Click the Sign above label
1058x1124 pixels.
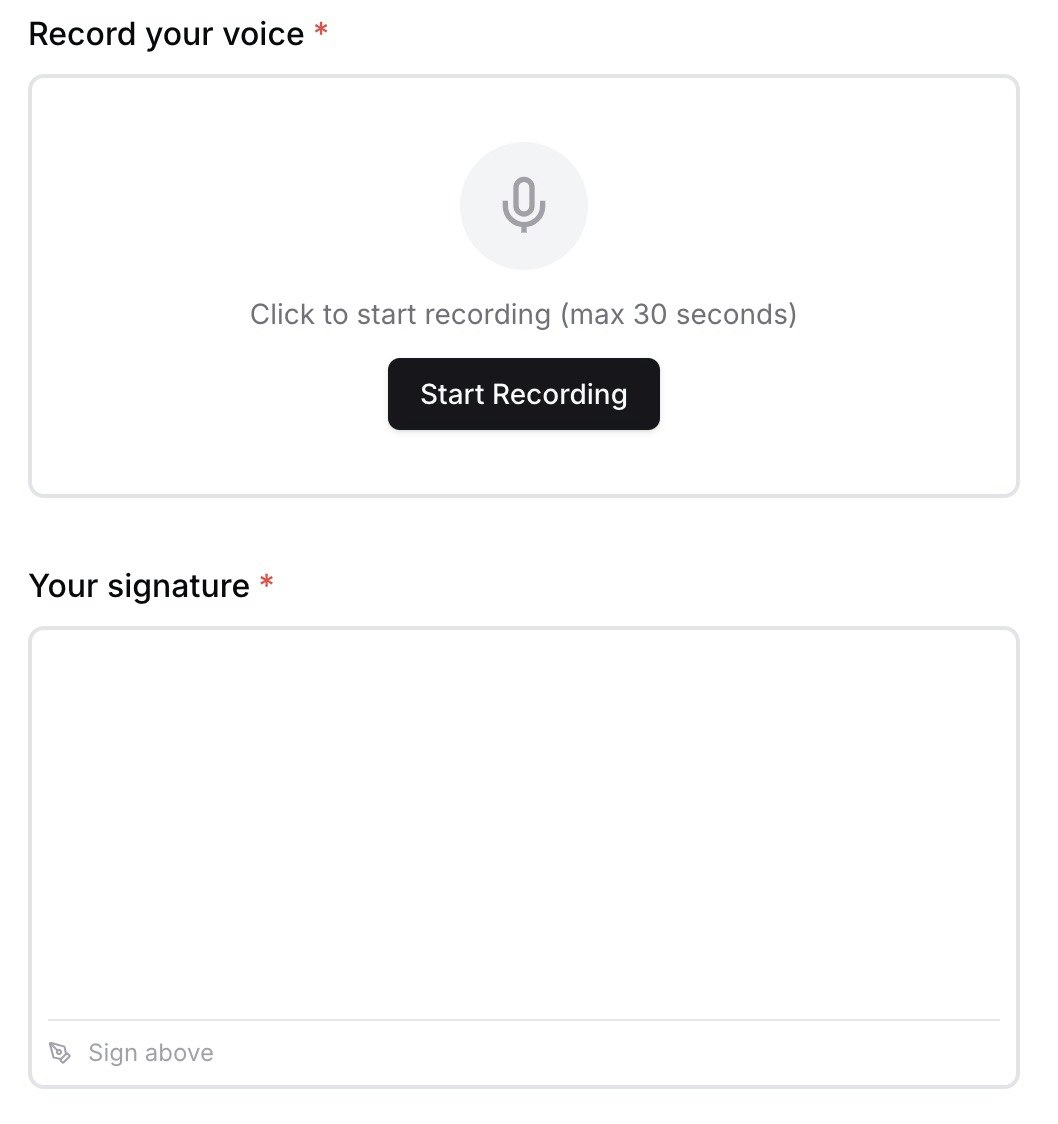click(x=151, y=1052)
